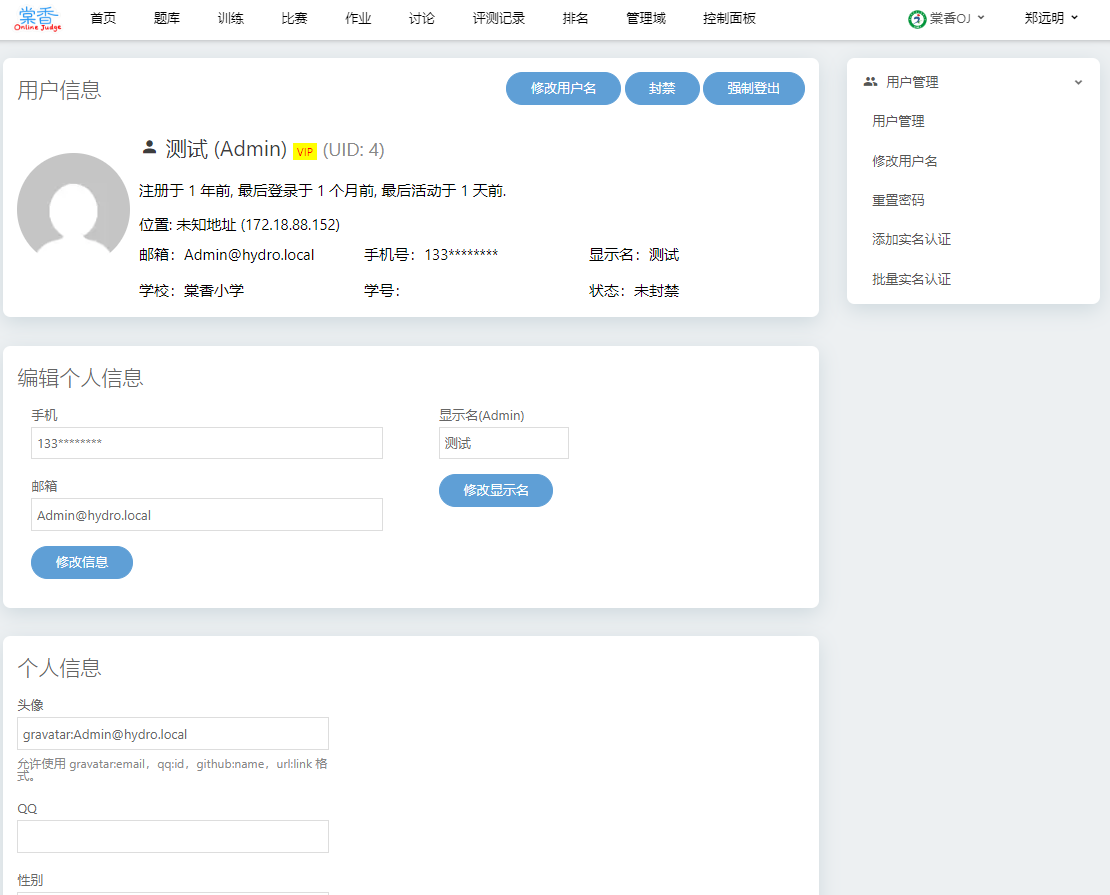1110x895 pixels.
Task: Click the 用户管理 people group icon
Action: (x=870, y=82)
